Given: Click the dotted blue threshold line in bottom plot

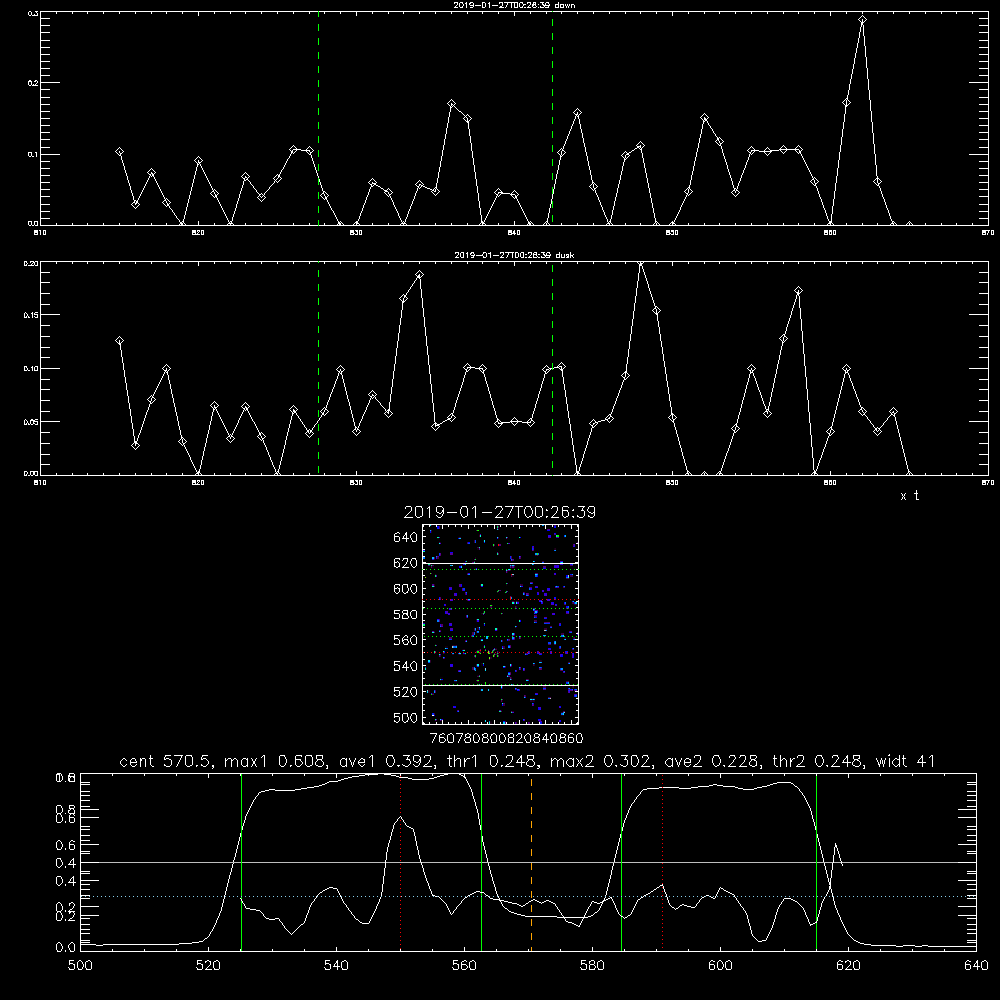Looking at the screenshot, I should click(x=528, y=897).
